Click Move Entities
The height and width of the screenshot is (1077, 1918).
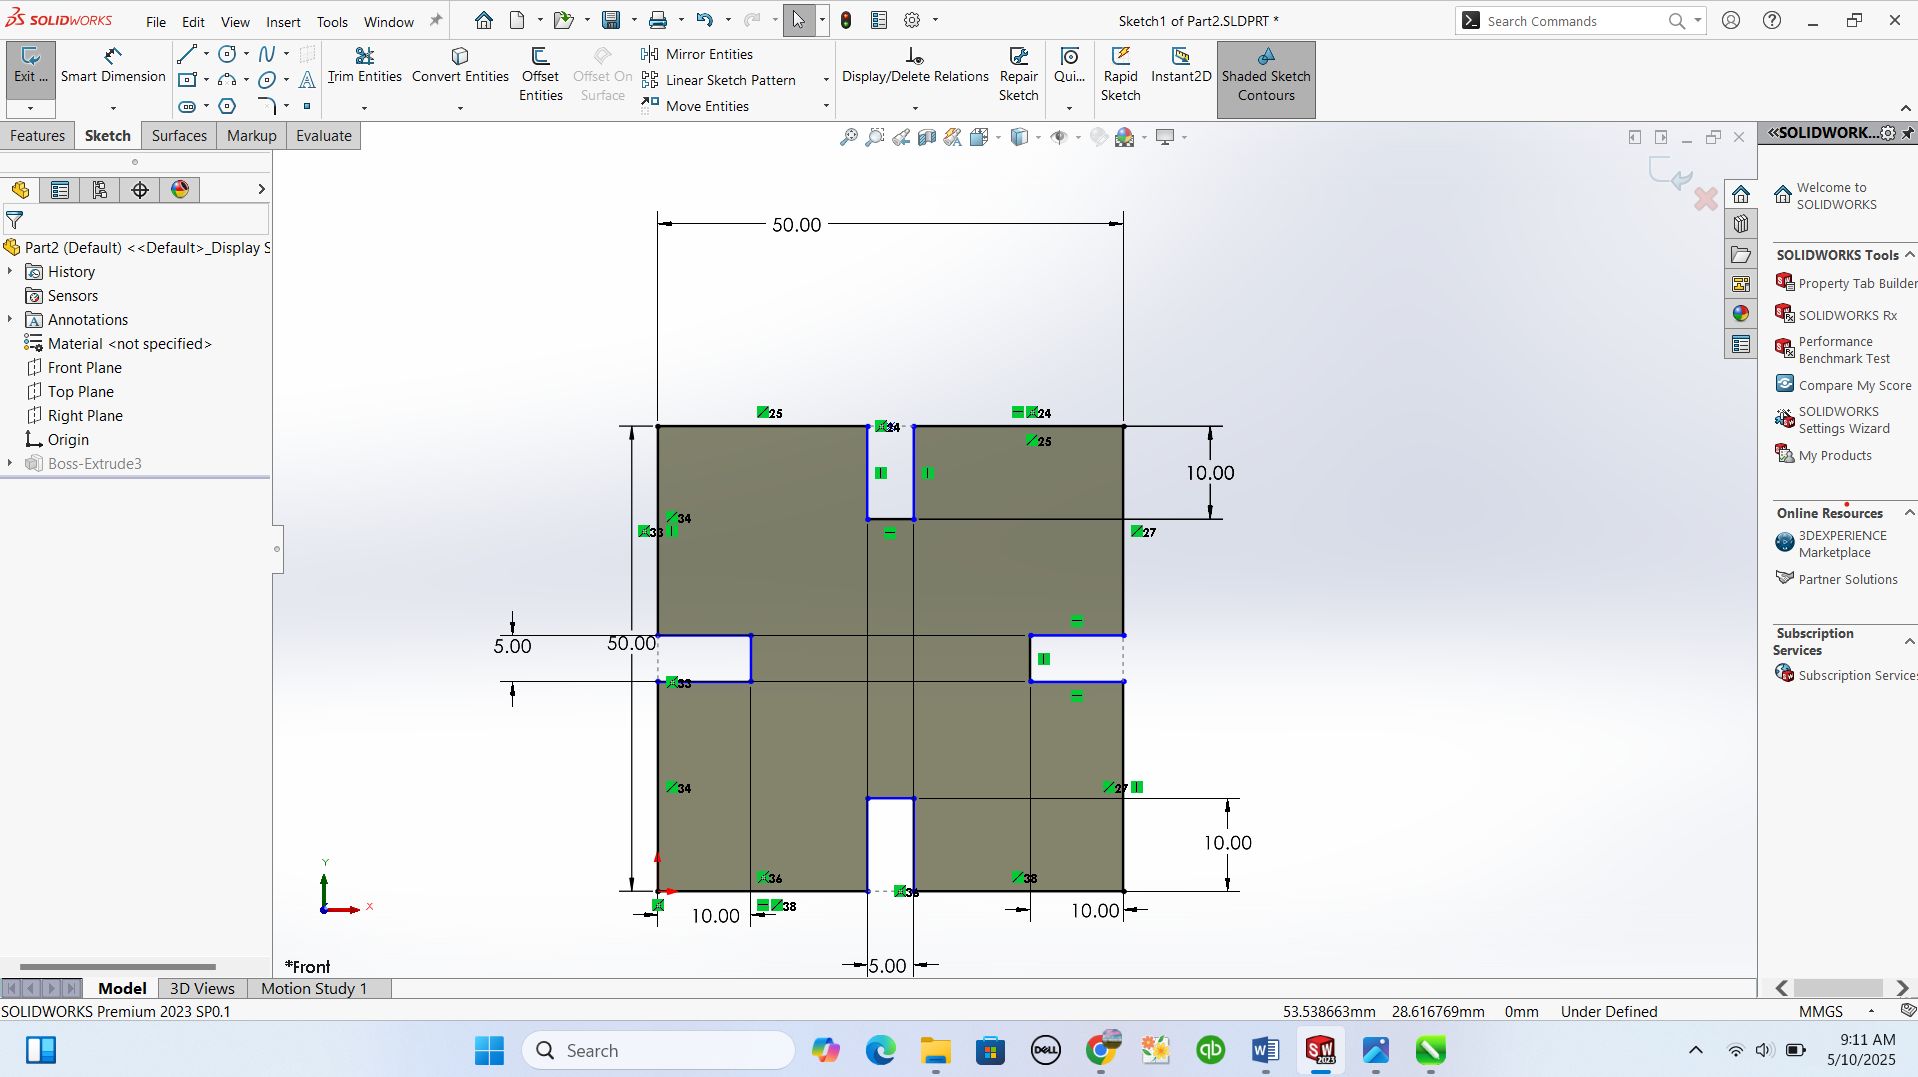coord(696,106)
